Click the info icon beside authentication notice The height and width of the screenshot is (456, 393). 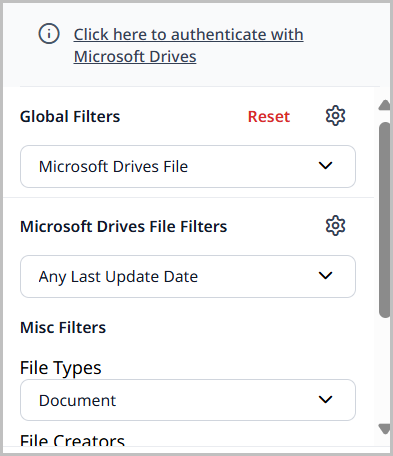tap(49, 34)
